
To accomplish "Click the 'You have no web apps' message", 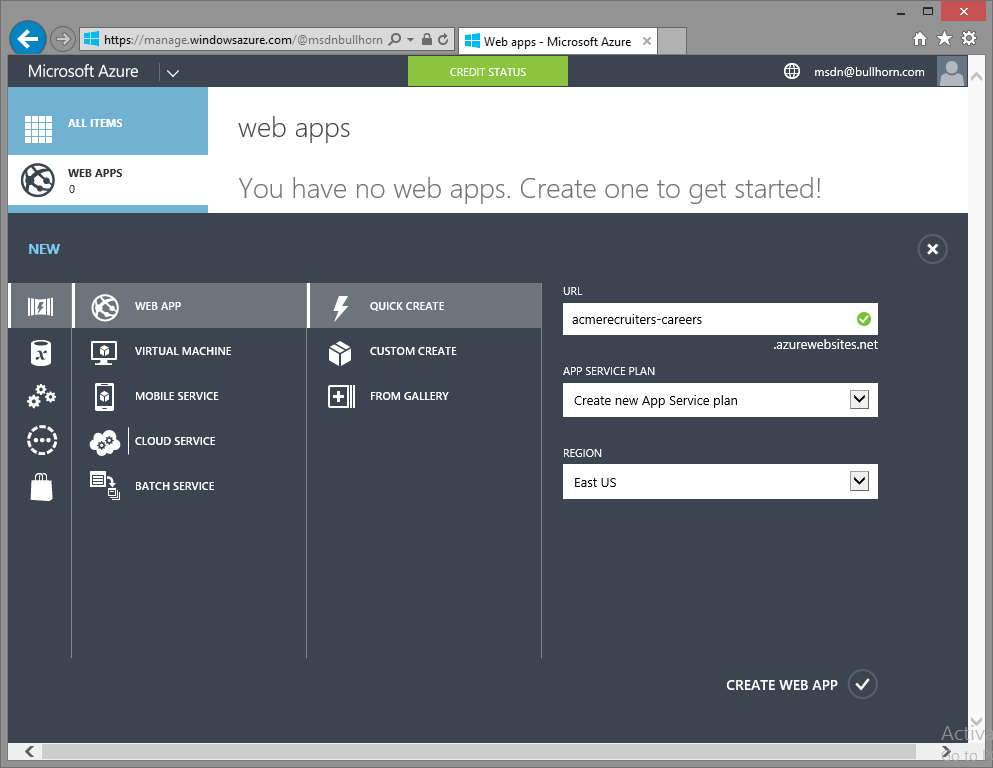I will (529, 189).
